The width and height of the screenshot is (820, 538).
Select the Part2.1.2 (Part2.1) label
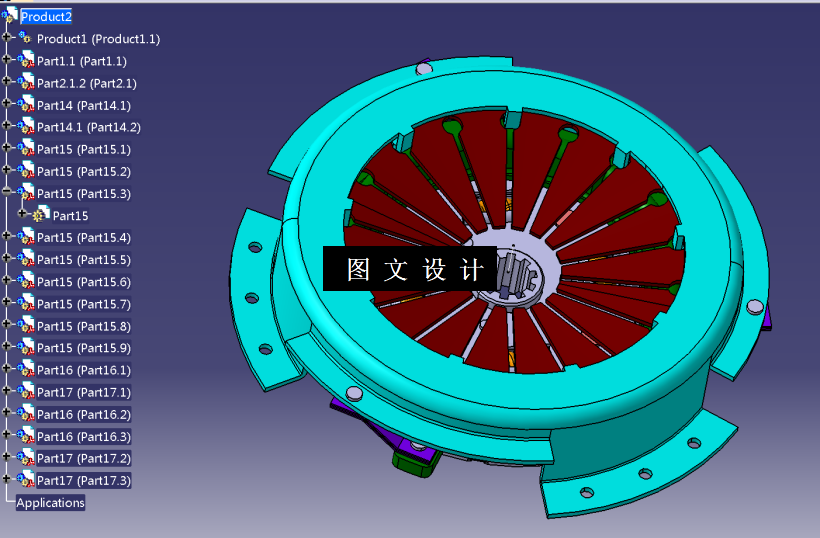(87, 83)
